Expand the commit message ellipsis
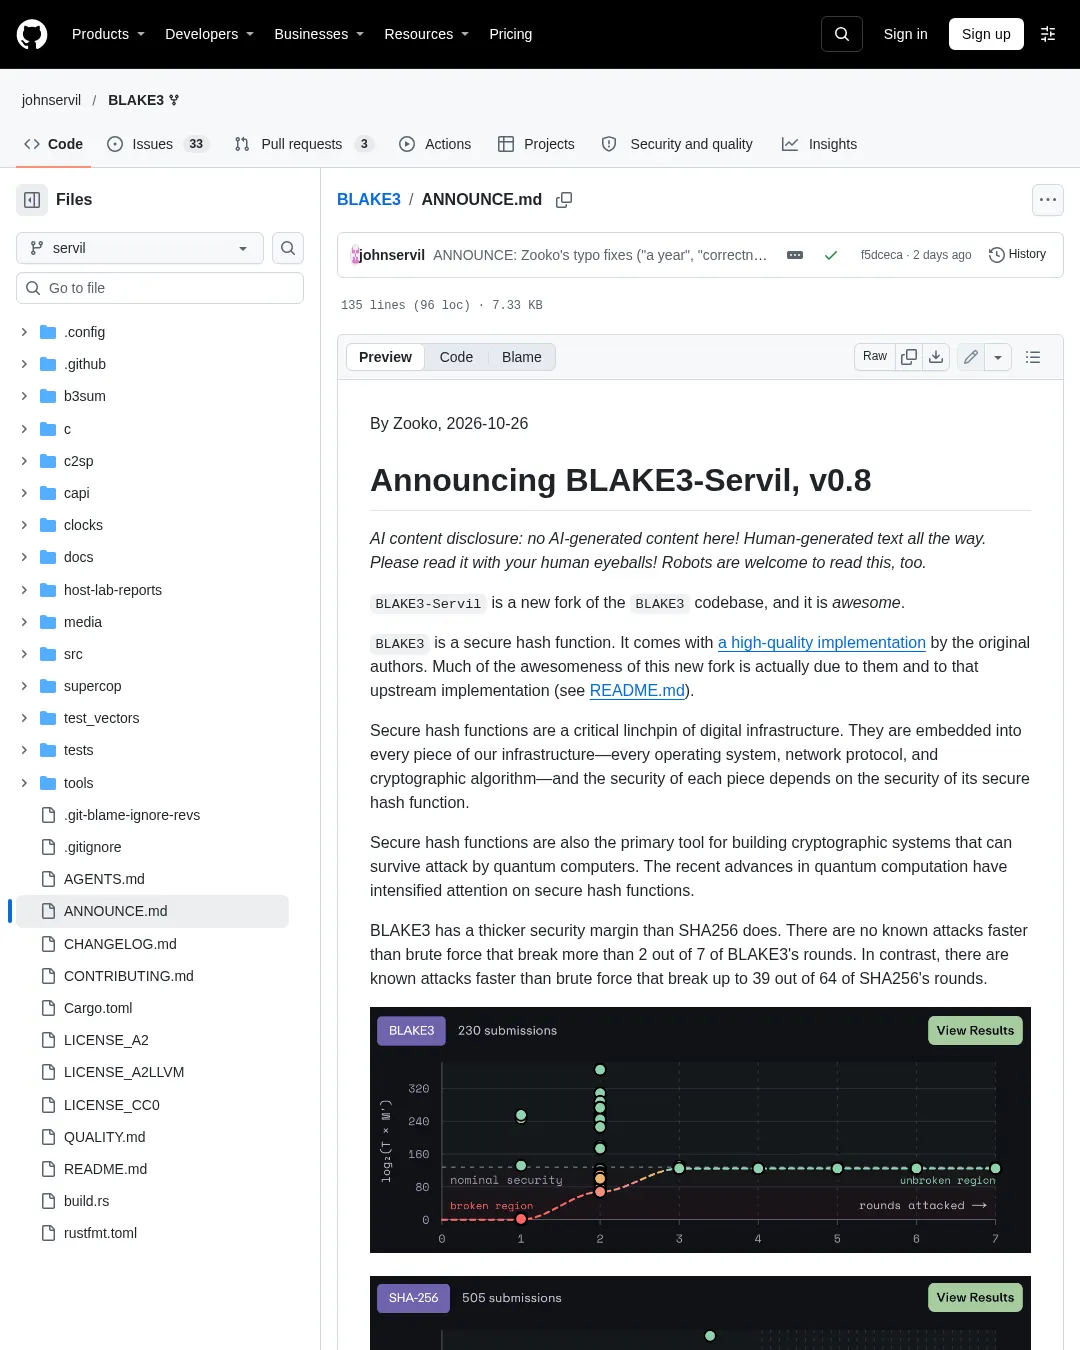 pyautogui.click(x=795, y=255)
